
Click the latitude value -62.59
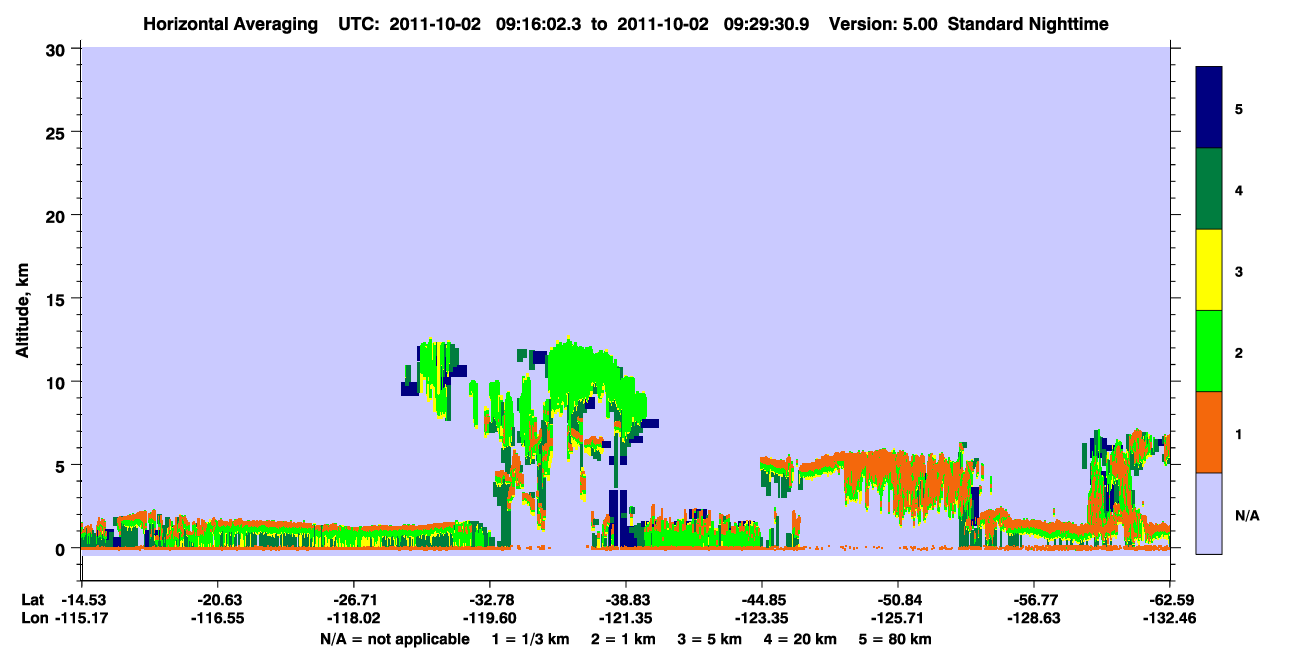[x=1170, y=600]
